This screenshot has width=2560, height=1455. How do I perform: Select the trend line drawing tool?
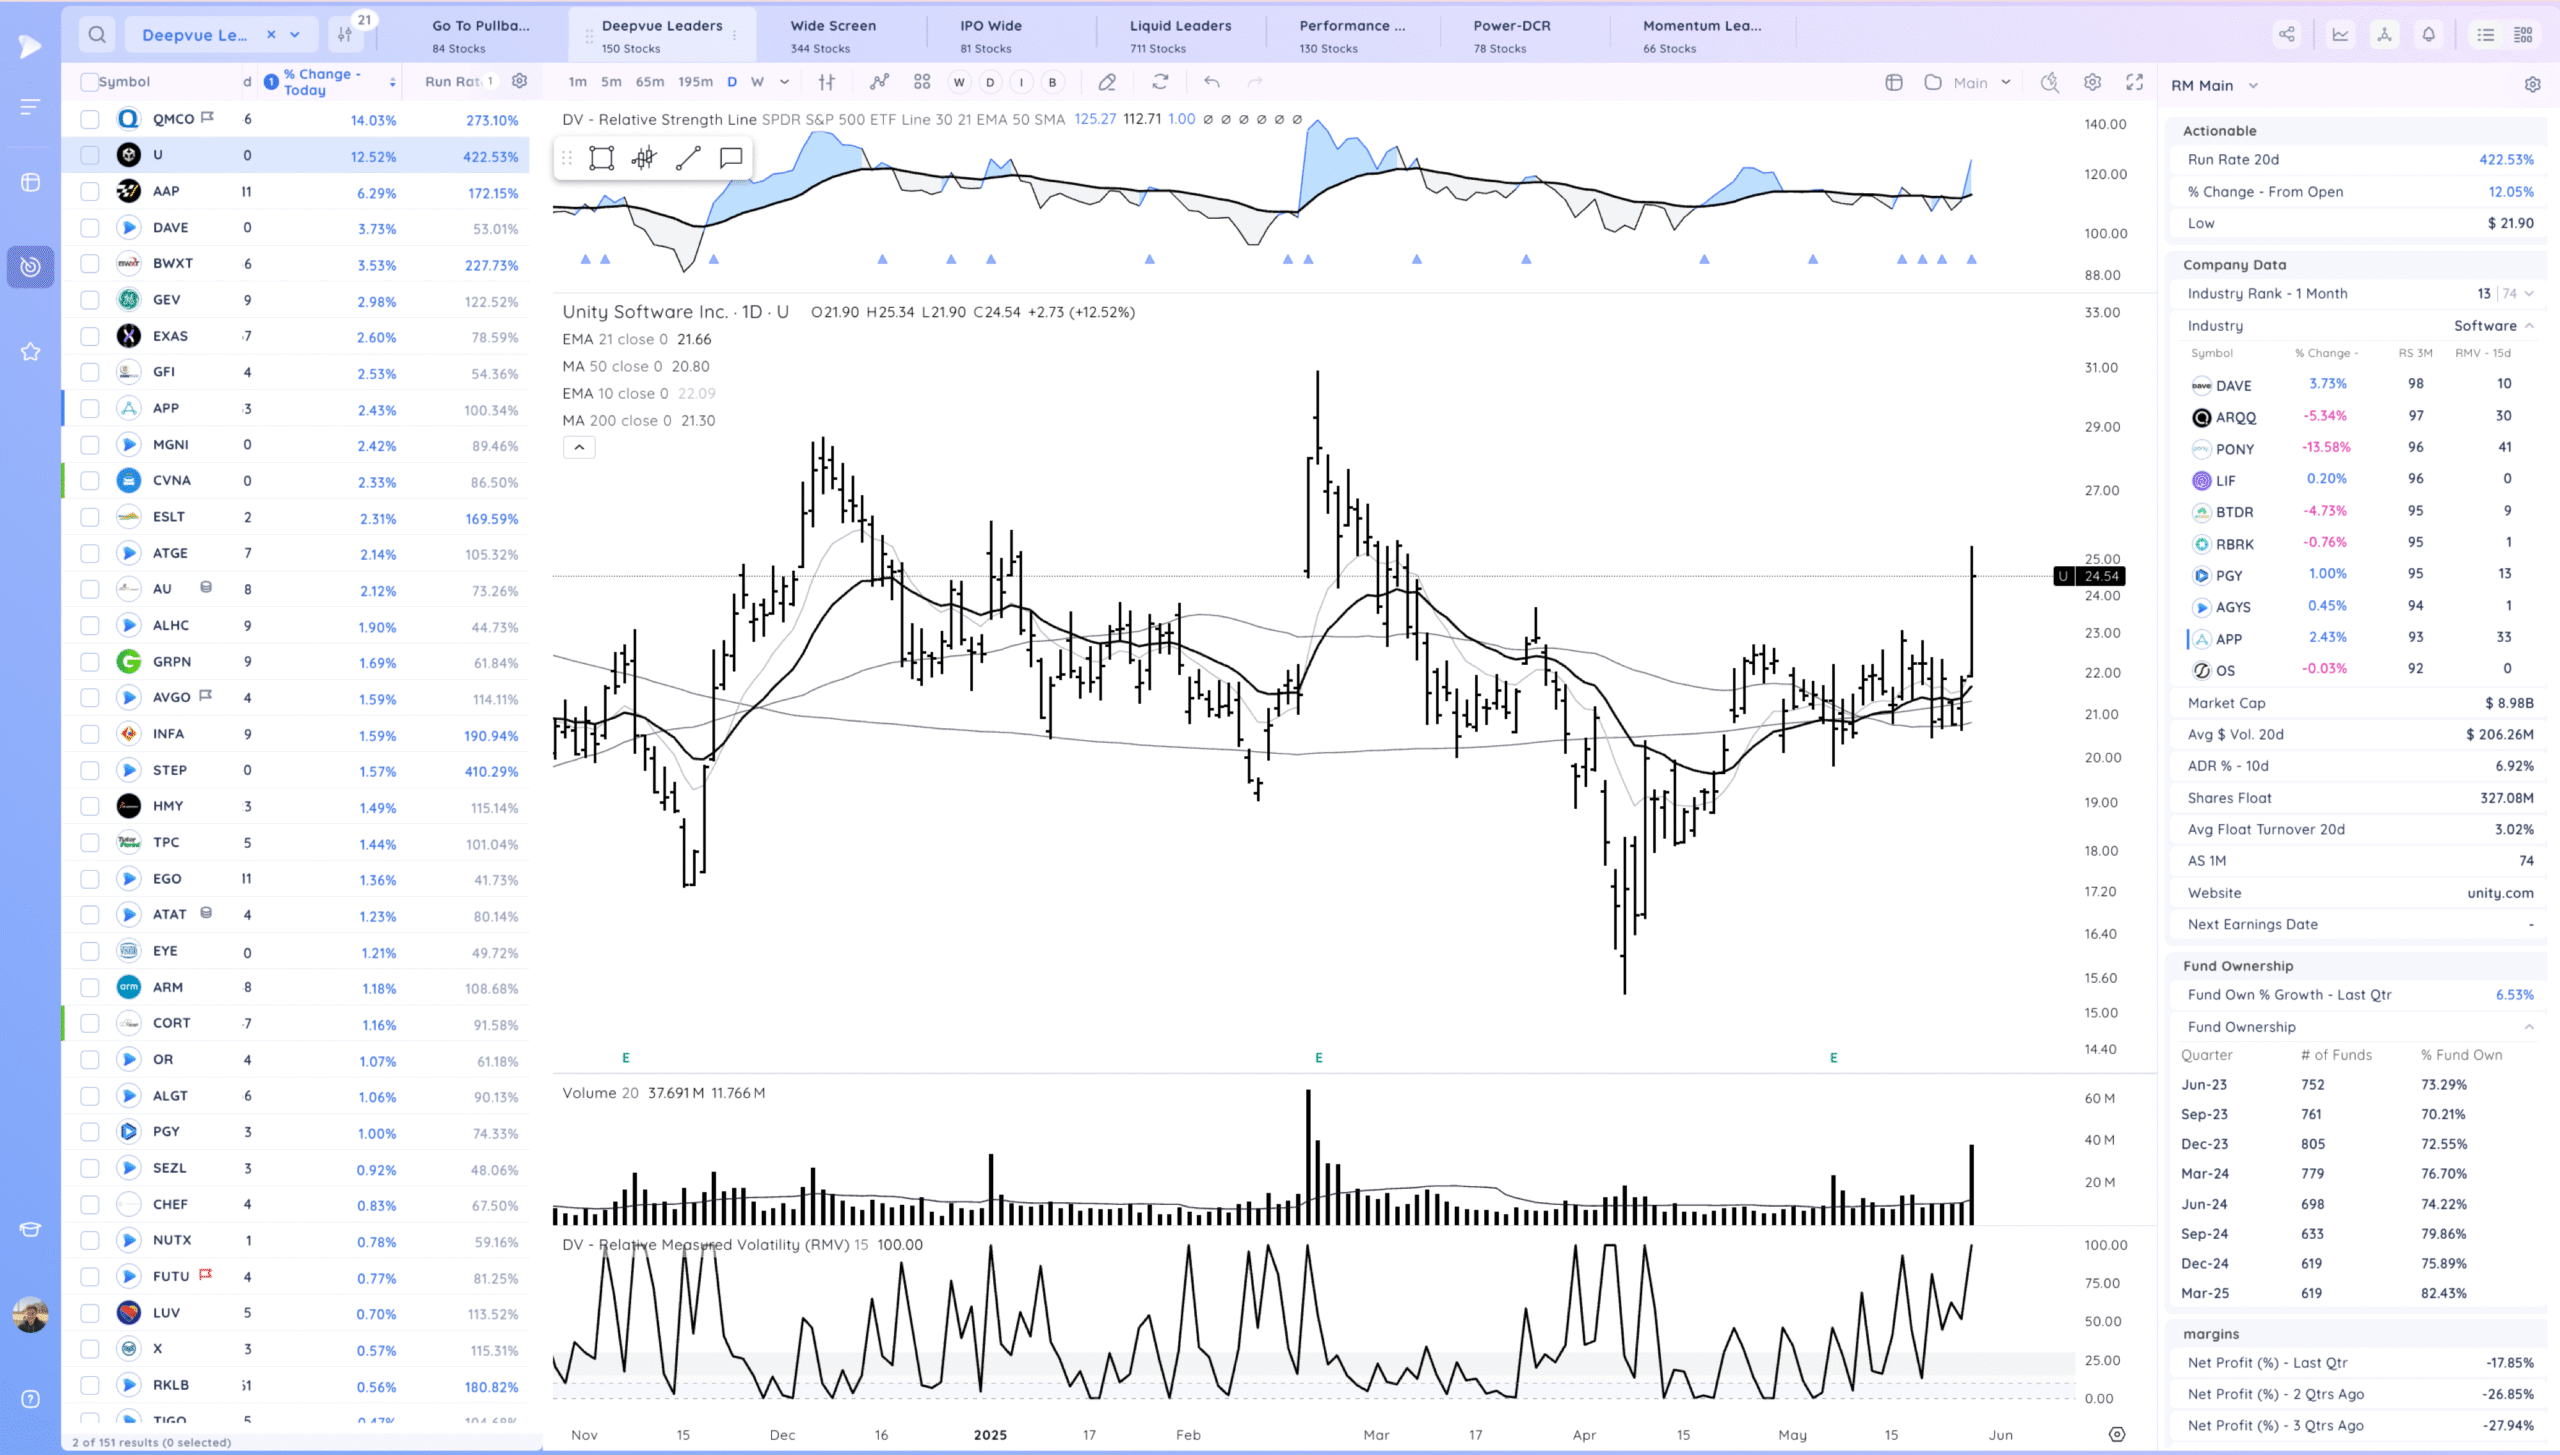pyautogui.click(x=688, y=158)
